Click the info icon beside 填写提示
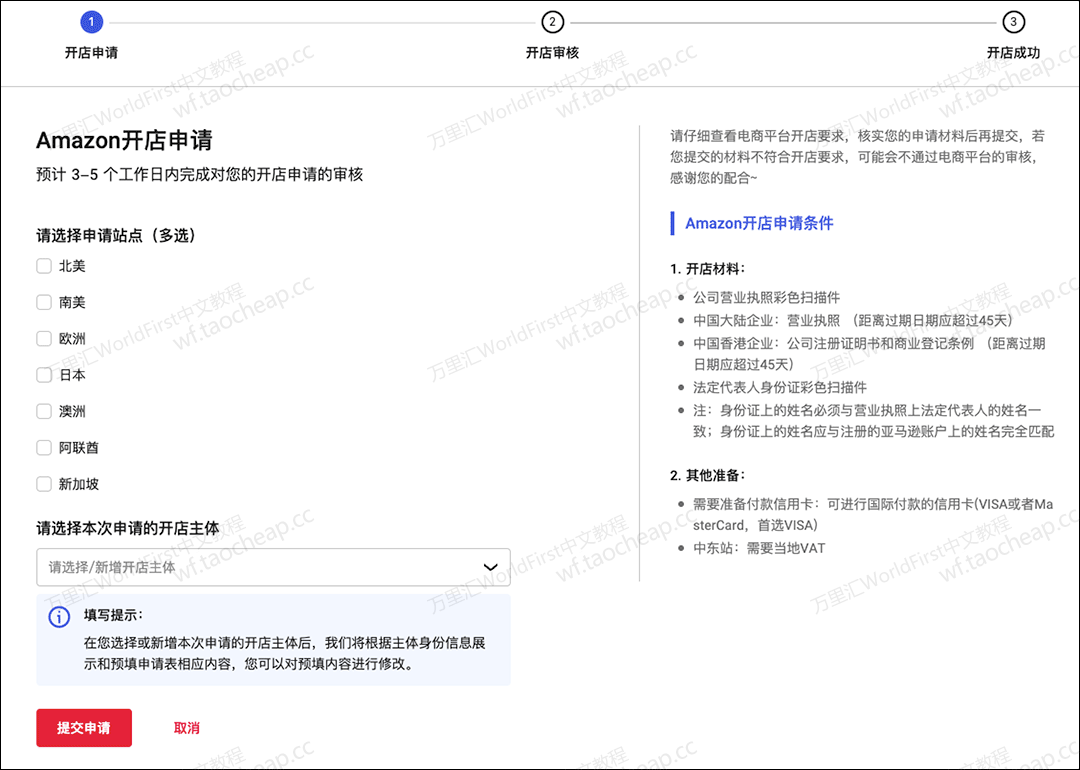 pos(59,616)
